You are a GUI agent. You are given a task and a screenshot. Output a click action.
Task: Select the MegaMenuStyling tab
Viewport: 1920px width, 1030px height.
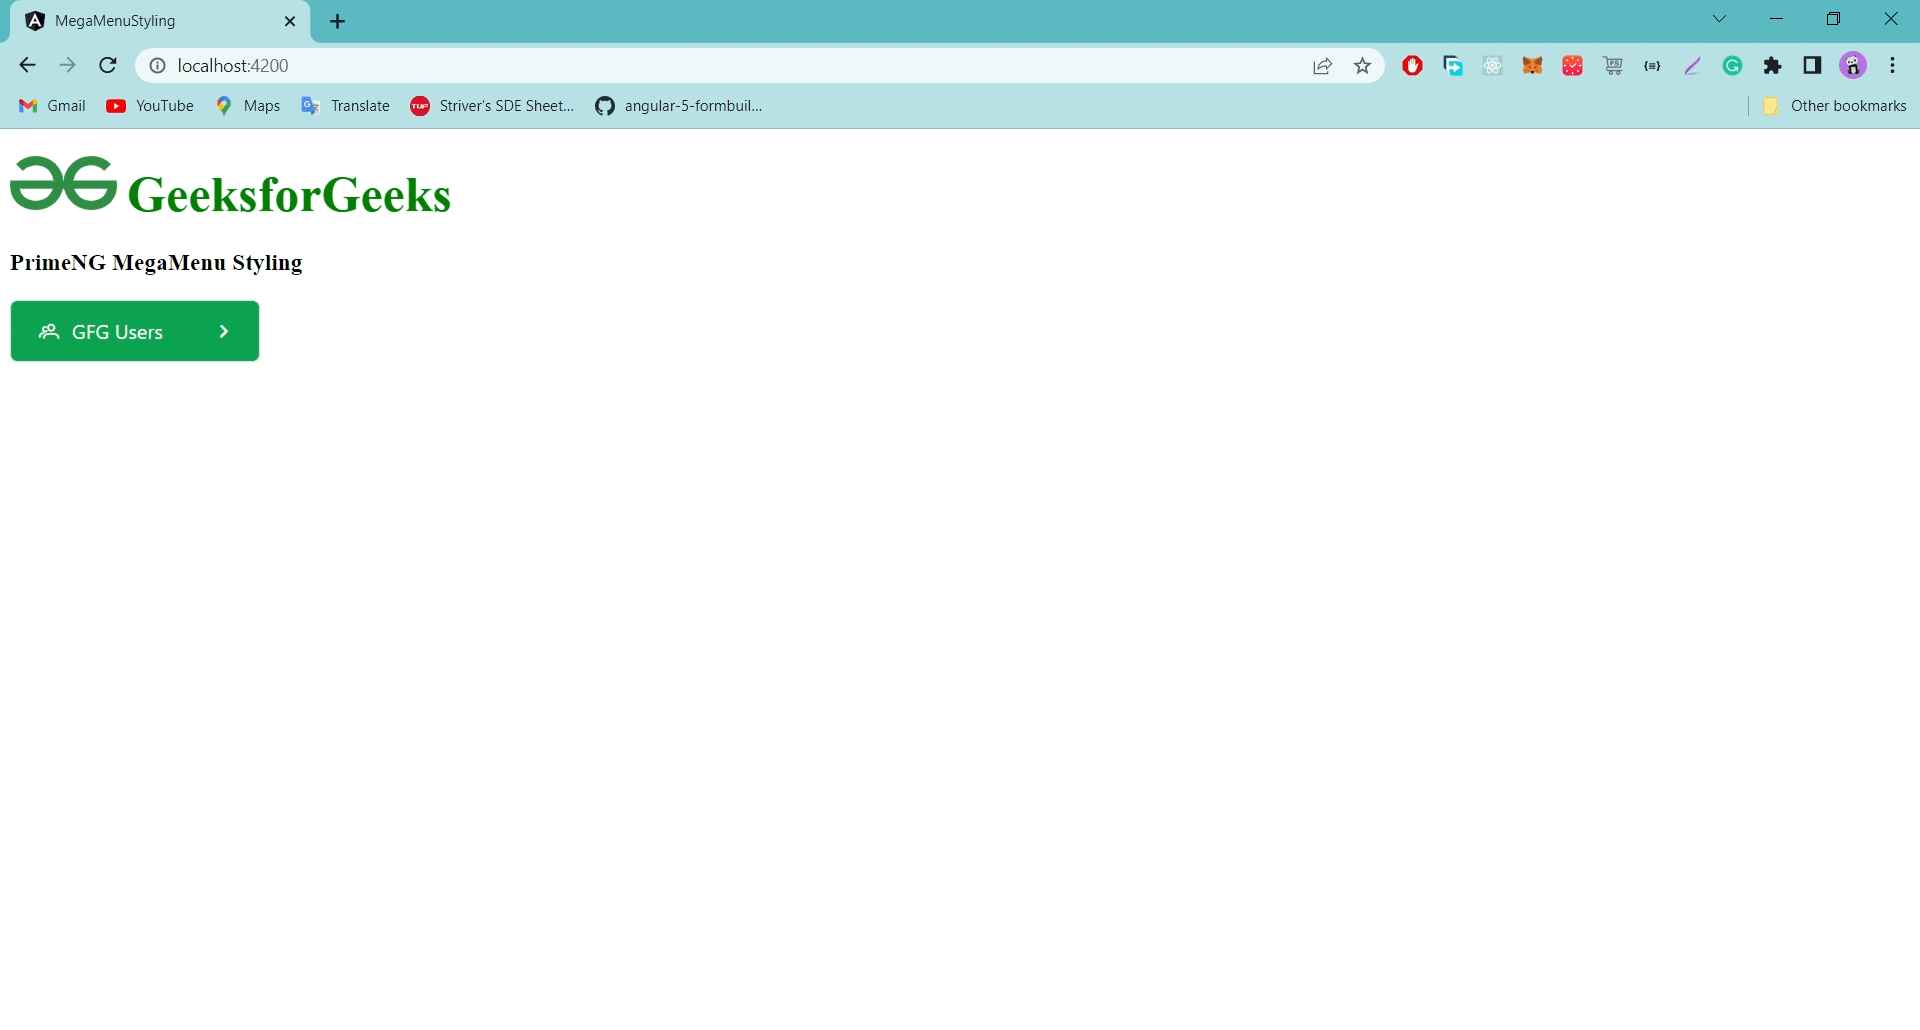pos(160,21)
